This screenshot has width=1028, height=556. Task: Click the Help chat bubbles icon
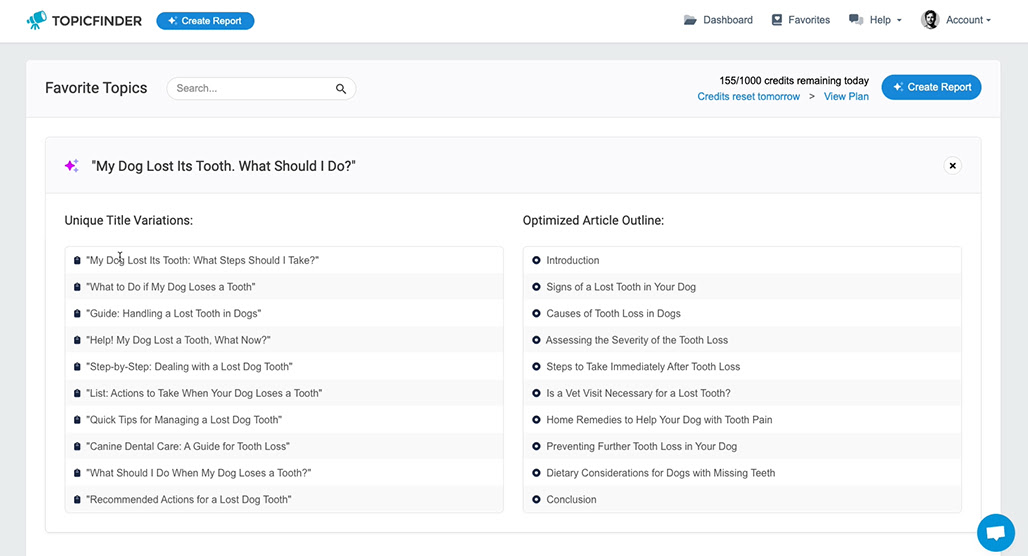[x=856, y=20]
